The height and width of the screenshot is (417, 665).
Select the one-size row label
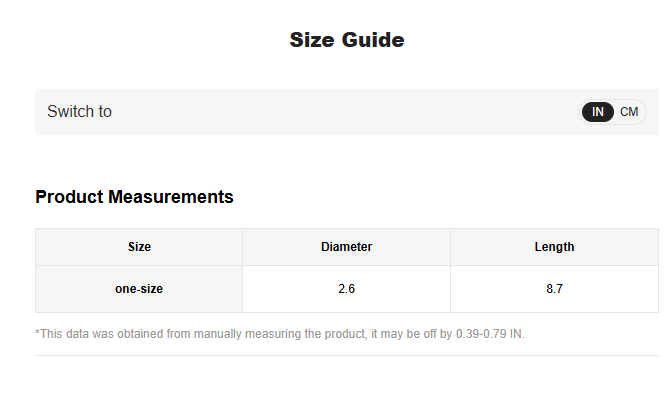pyautogui.click(x=139, y=289)
